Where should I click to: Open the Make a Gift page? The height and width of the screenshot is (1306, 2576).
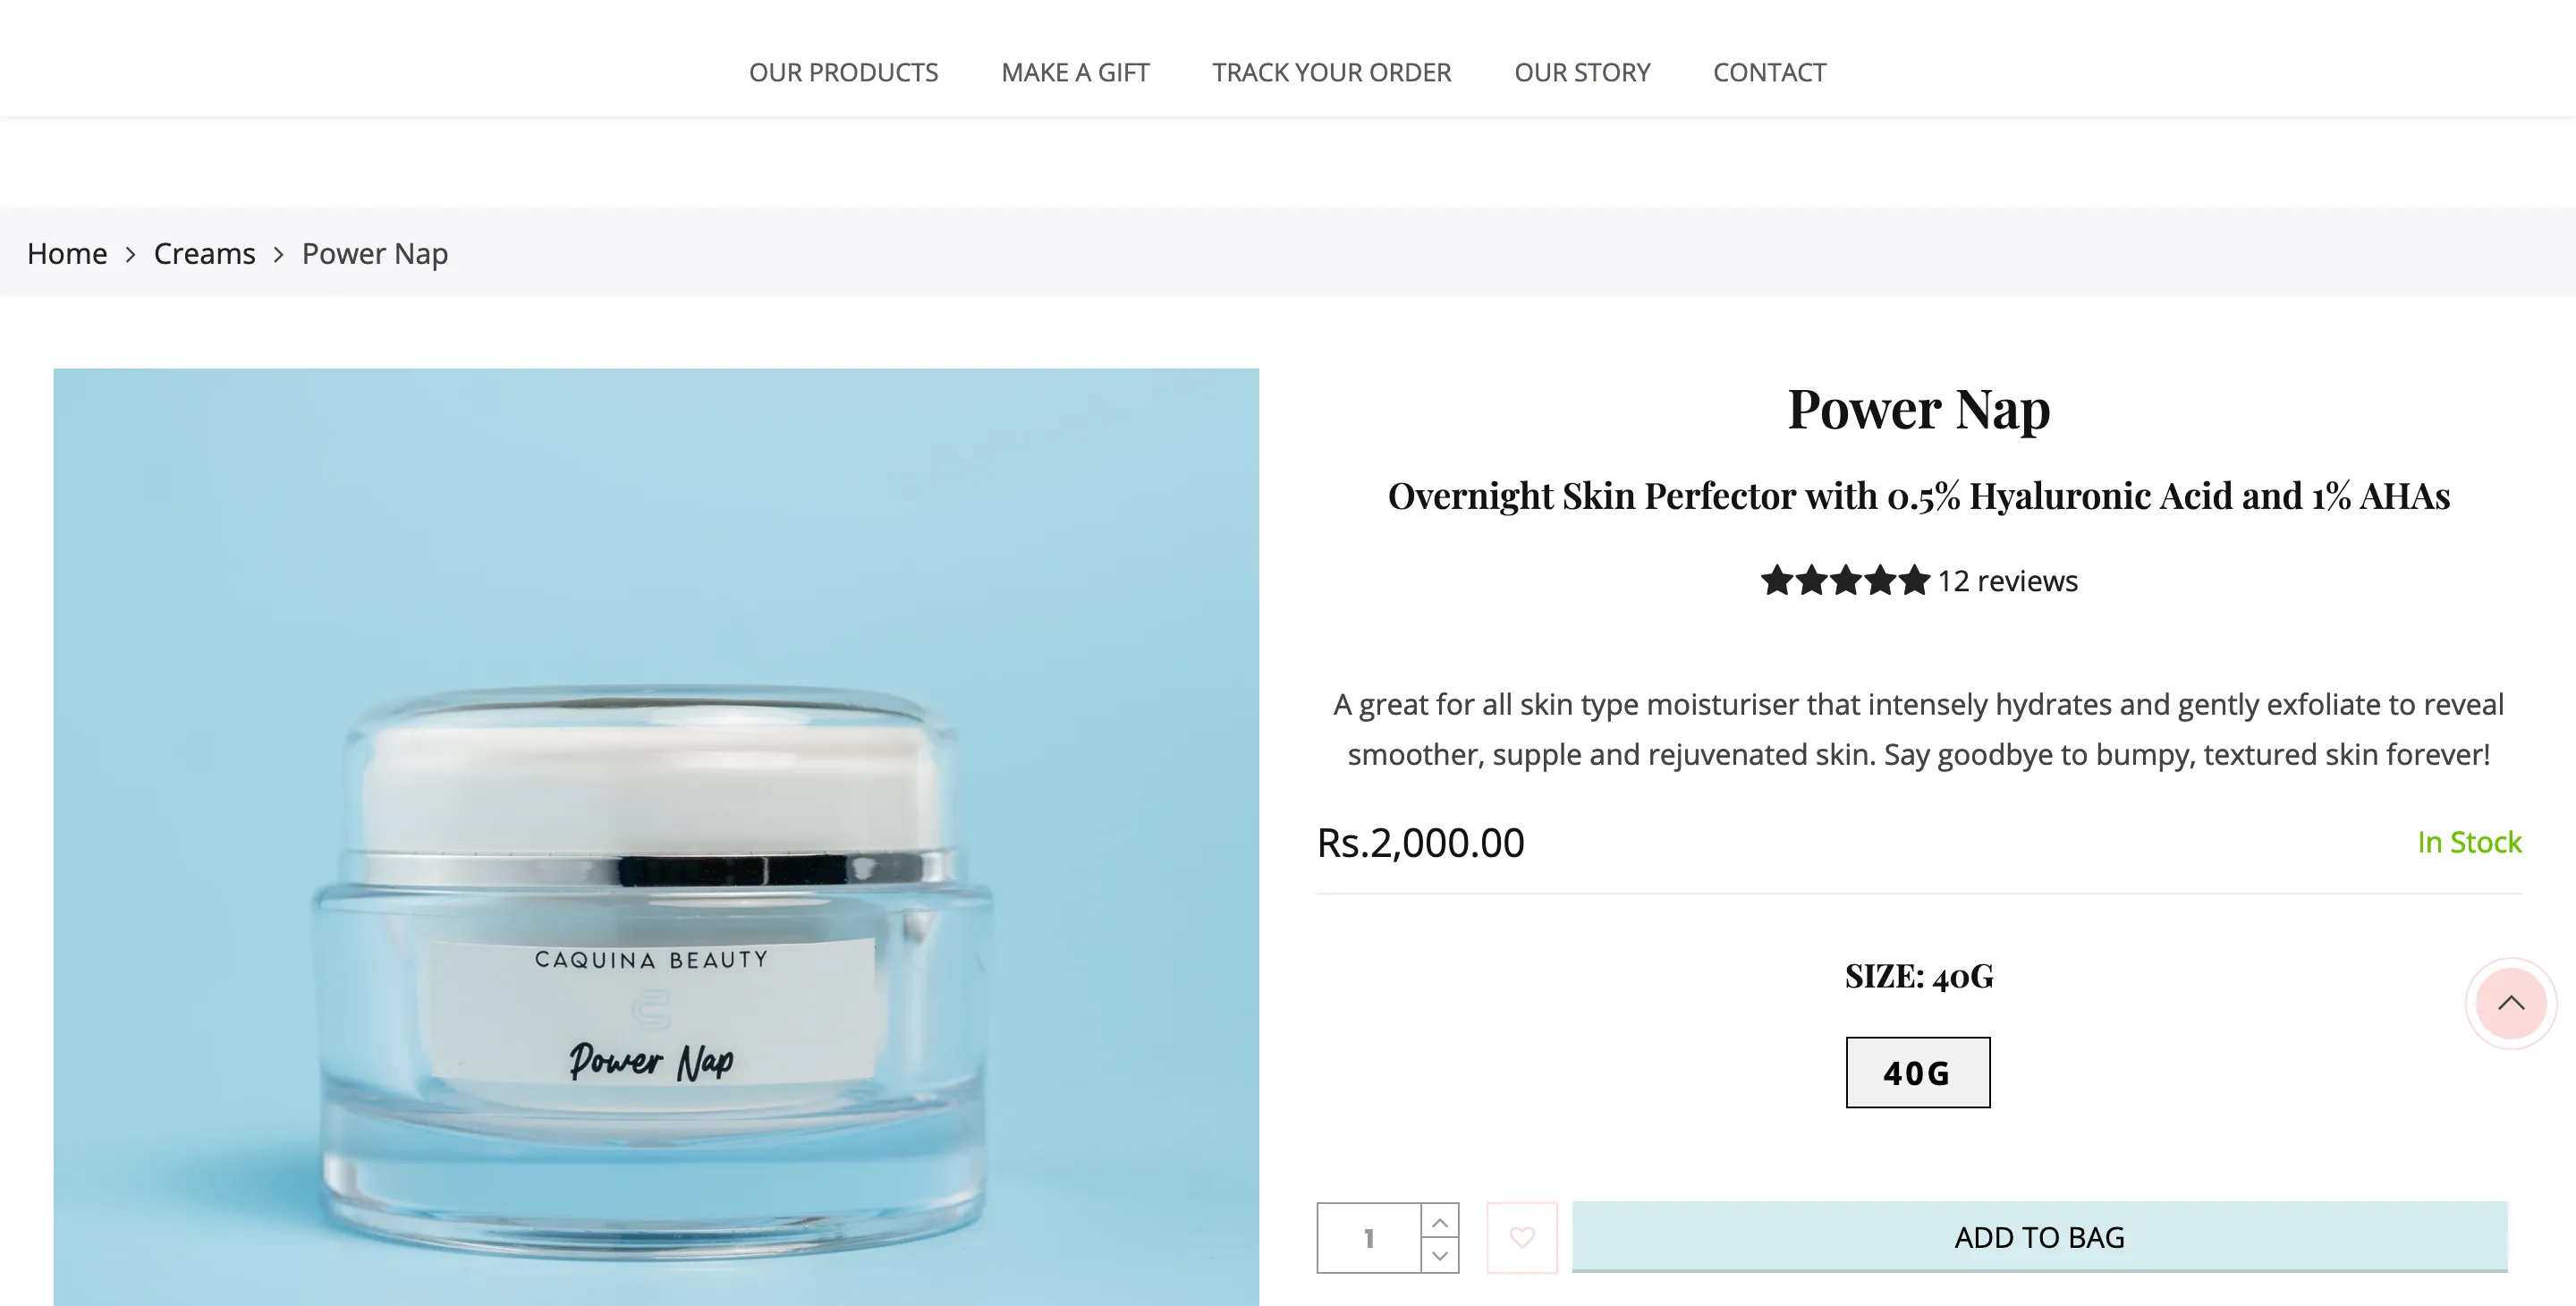[x=1075, y=72]
